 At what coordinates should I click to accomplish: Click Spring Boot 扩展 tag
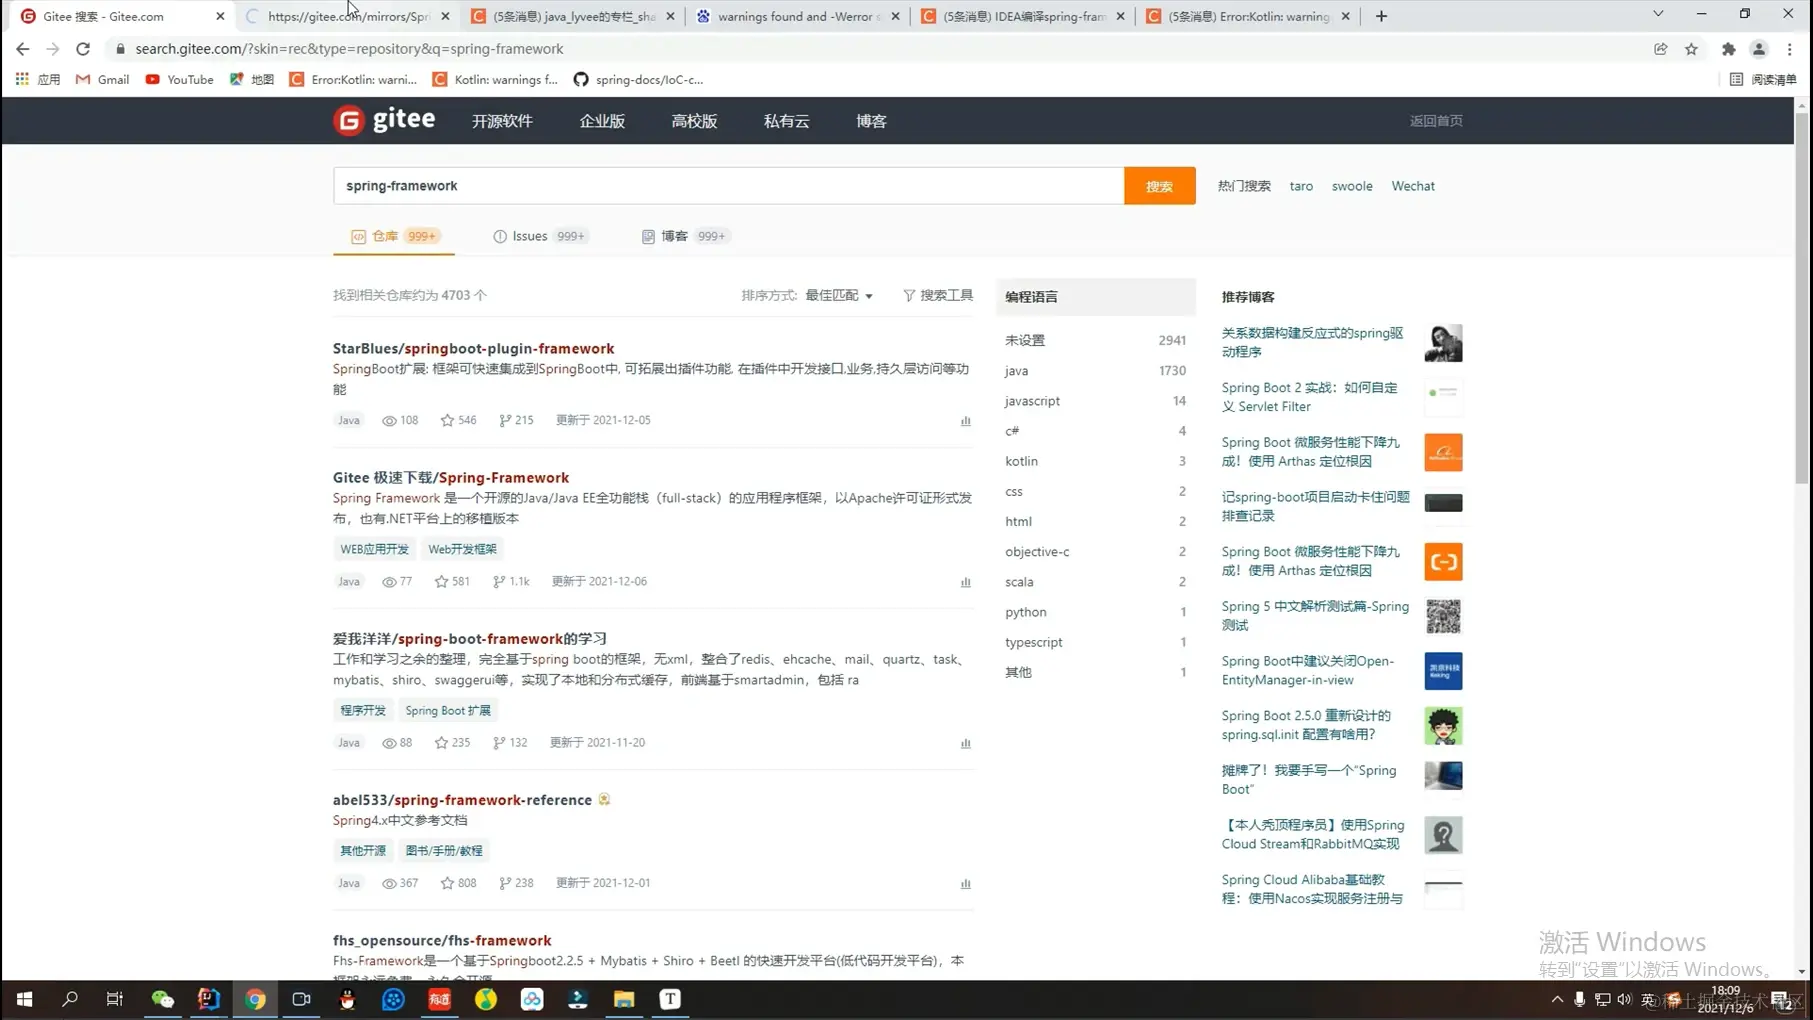448,710
